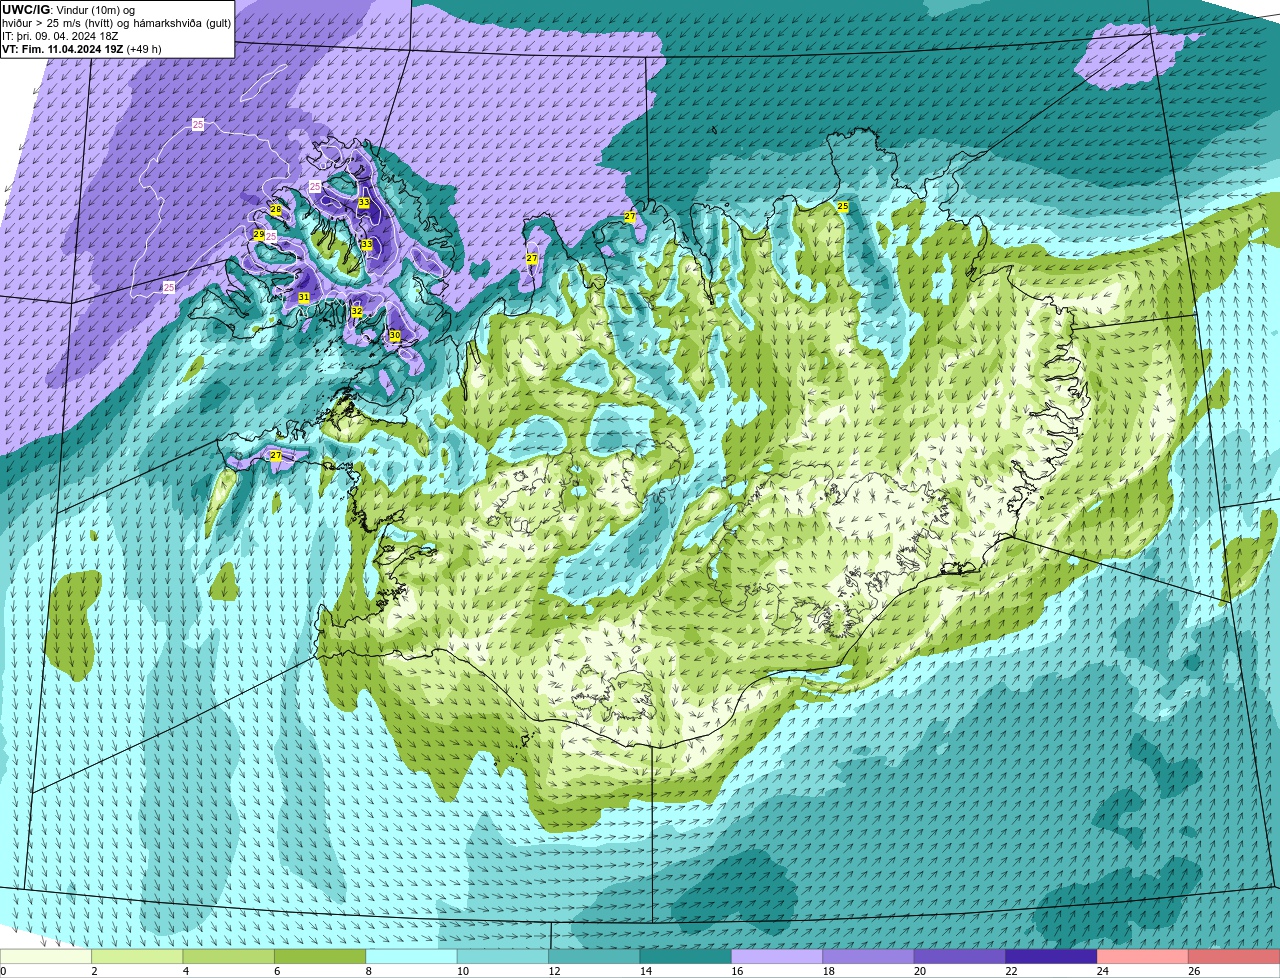Viewport: 1280px width, 978px height.
Task: Click the 20–22 m/s violet legend swatch
Action: tap(961, 956)
